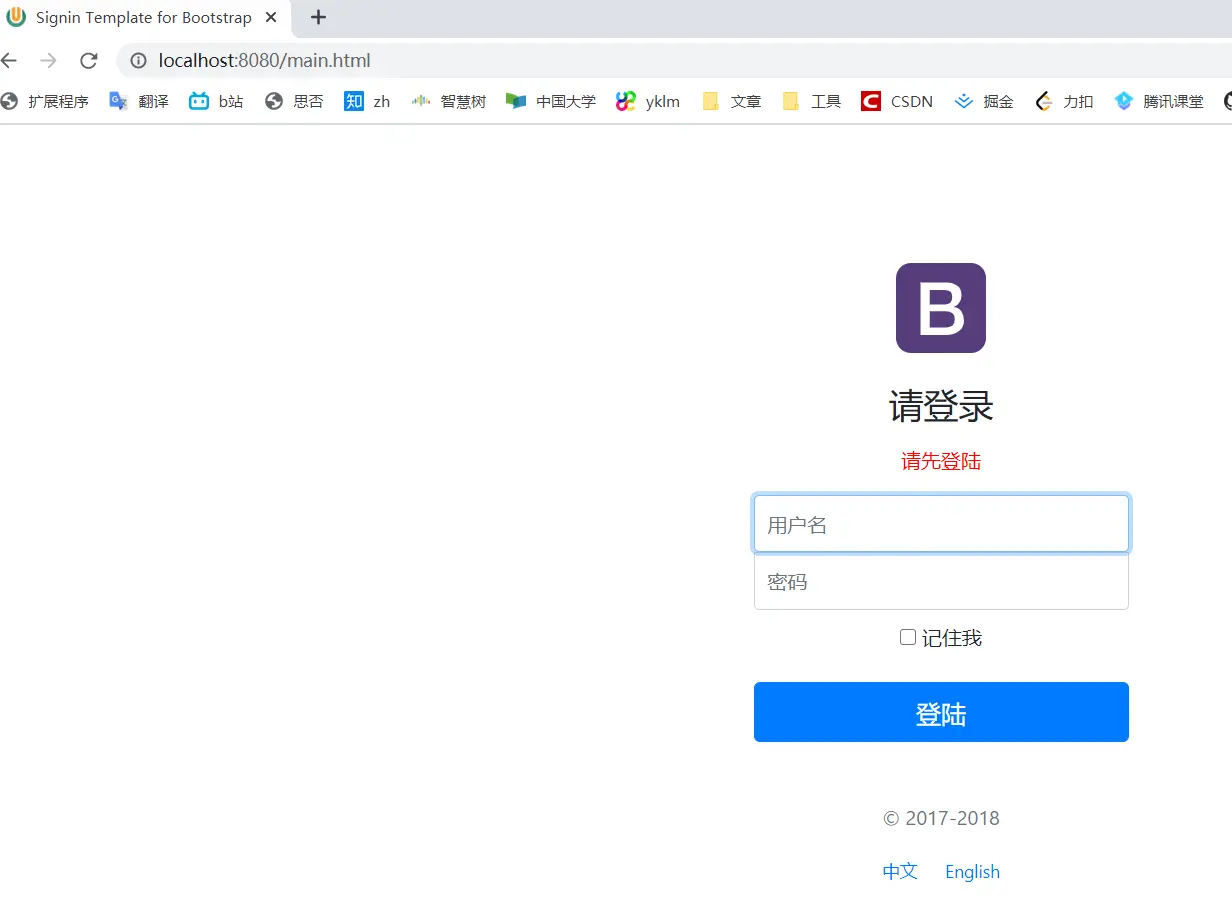Open the 腾讯课堂 bookmark

click(1159, 101)
